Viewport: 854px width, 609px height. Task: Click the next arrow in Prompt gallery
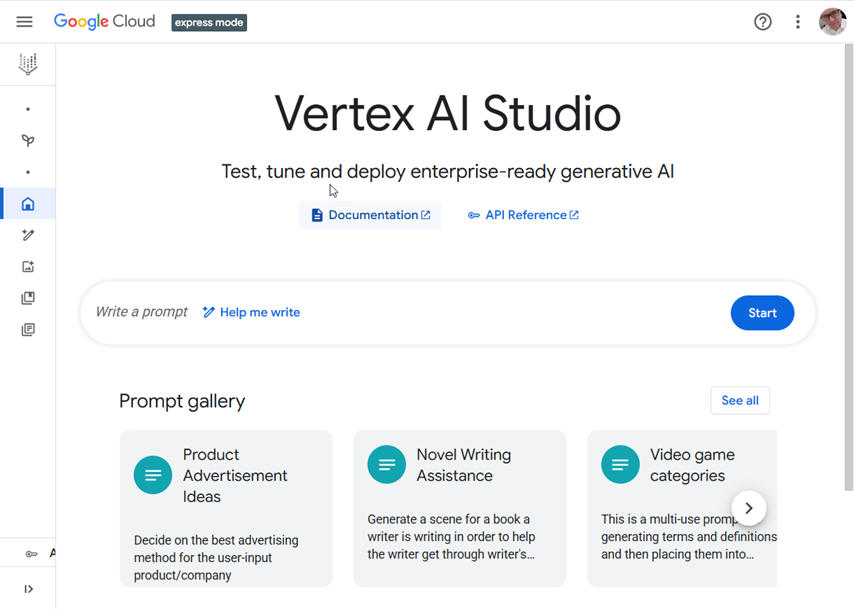pos(749,508)
